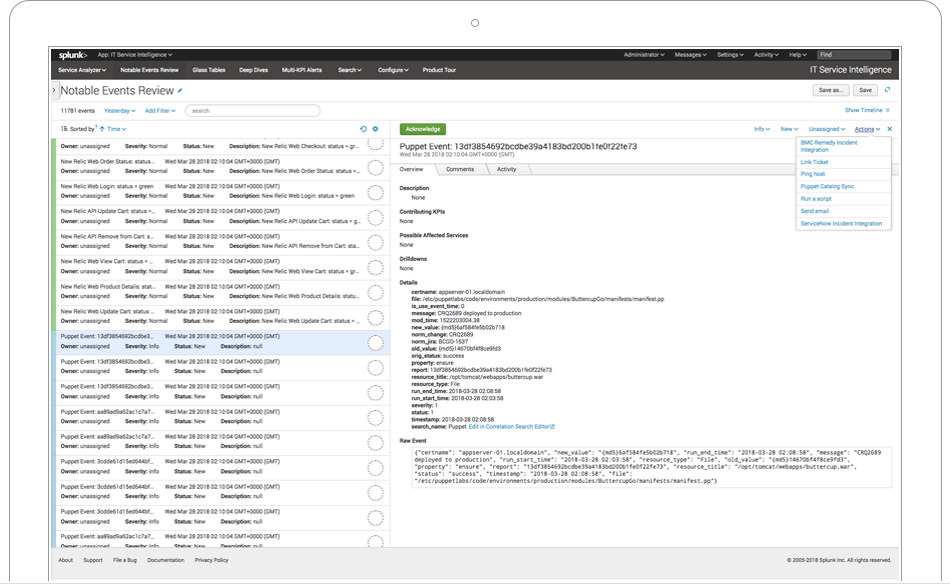Select the Overview tab

[411, 170]
